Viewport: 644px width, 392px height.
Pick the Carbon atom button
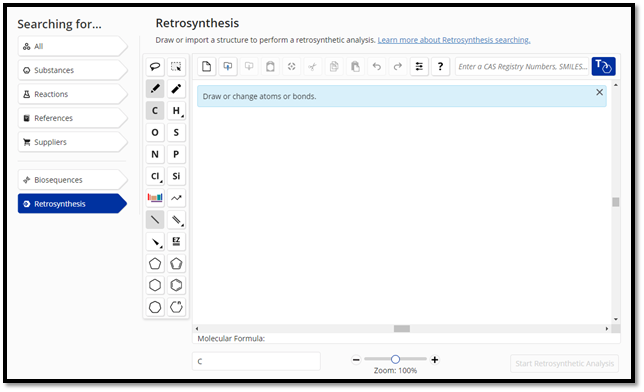click(155, 111)
